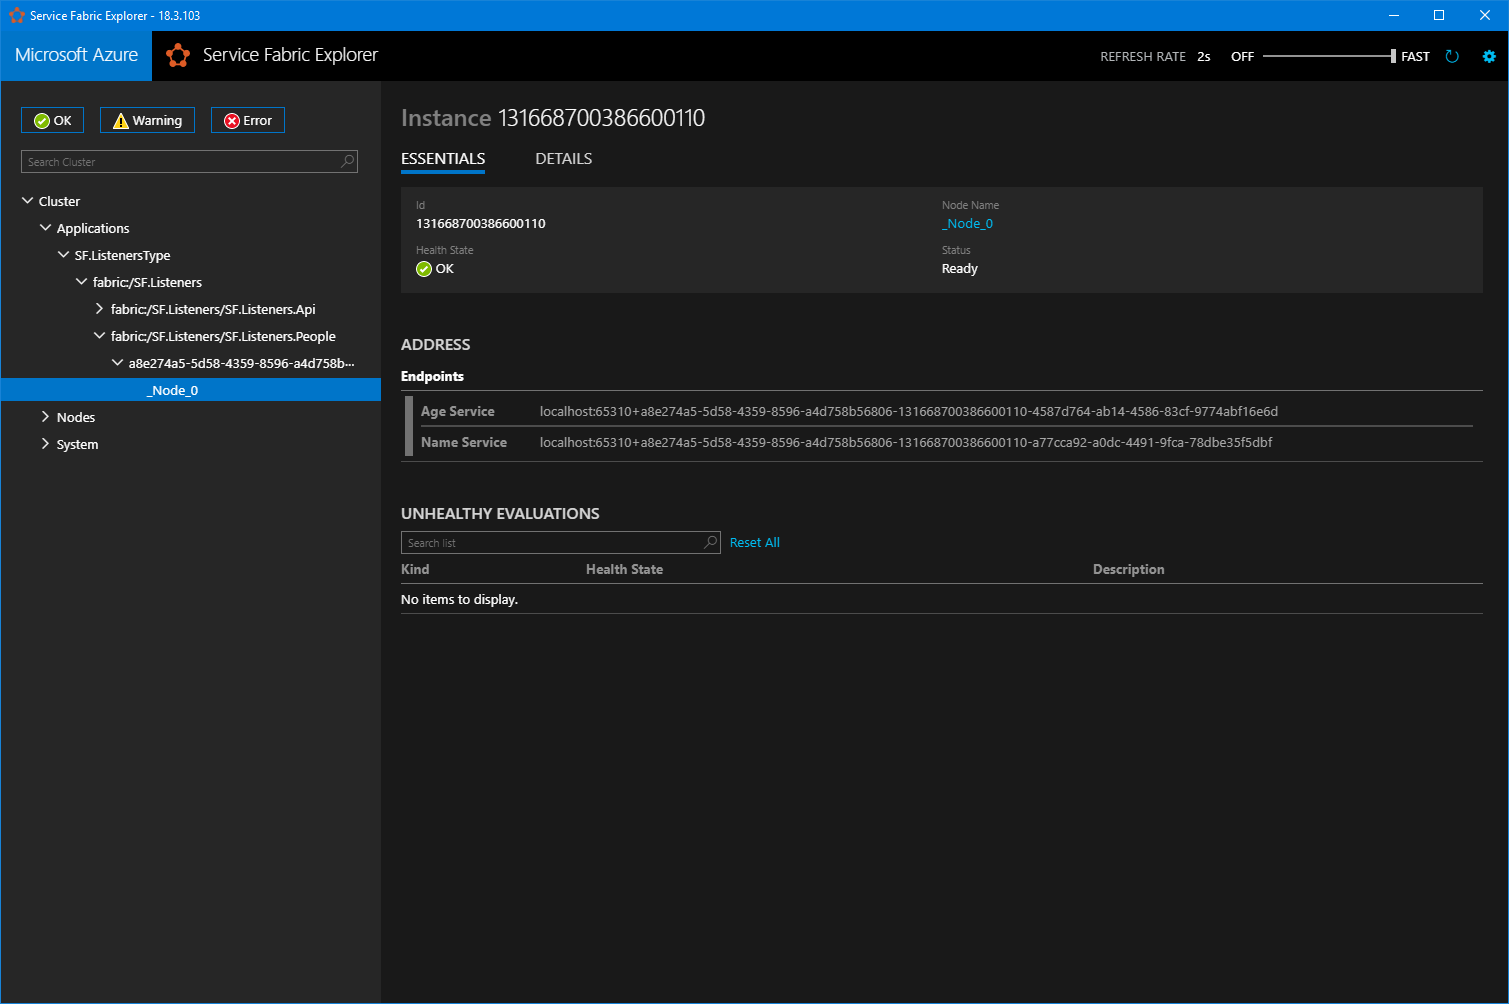
Task: Click the Service Fabric Explorer header title
Action: pyautogui.click(x=290, y=56)
